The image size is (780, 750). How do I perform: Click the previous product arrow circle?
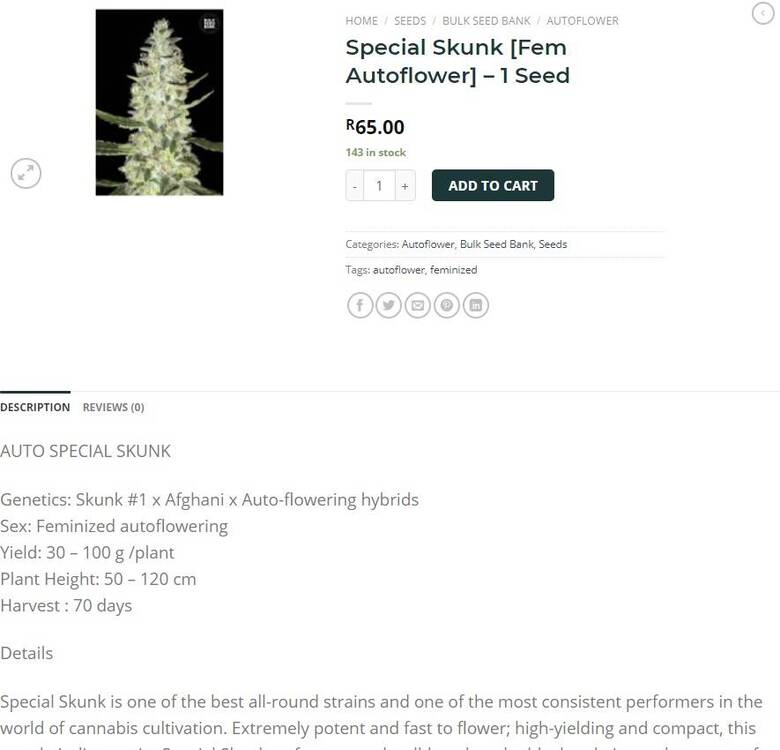[x=763, y=13]
